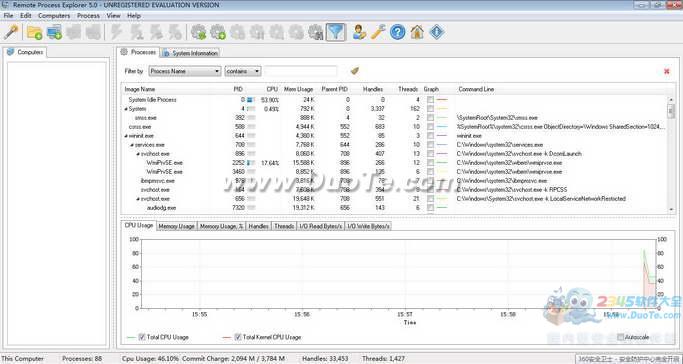Sort by Command Line column header
The height and width of the screenshot is (364, 683).
476,89
